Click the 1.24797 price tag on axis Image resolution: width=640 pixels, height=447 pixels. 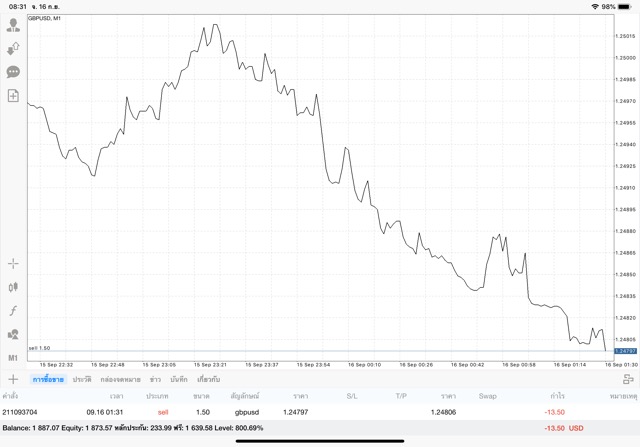click(625, 351)
